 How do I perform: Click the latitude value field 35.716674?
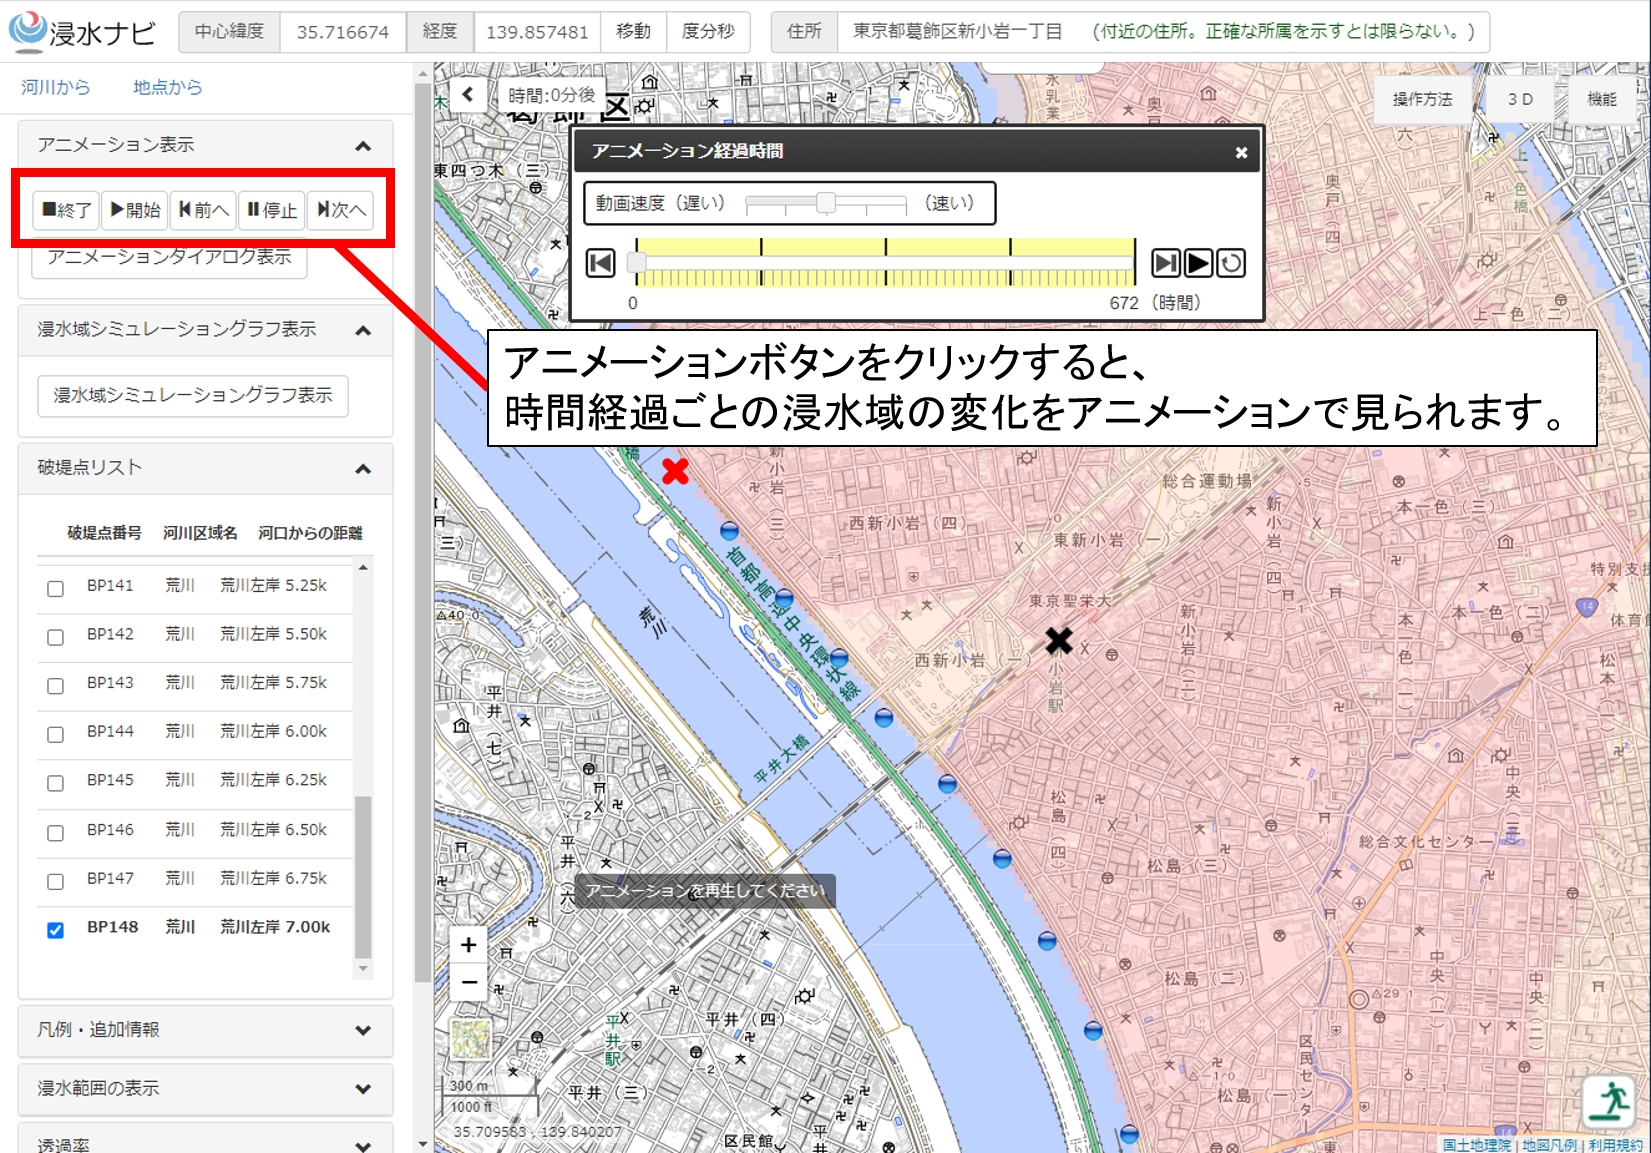tap(343, 32)
